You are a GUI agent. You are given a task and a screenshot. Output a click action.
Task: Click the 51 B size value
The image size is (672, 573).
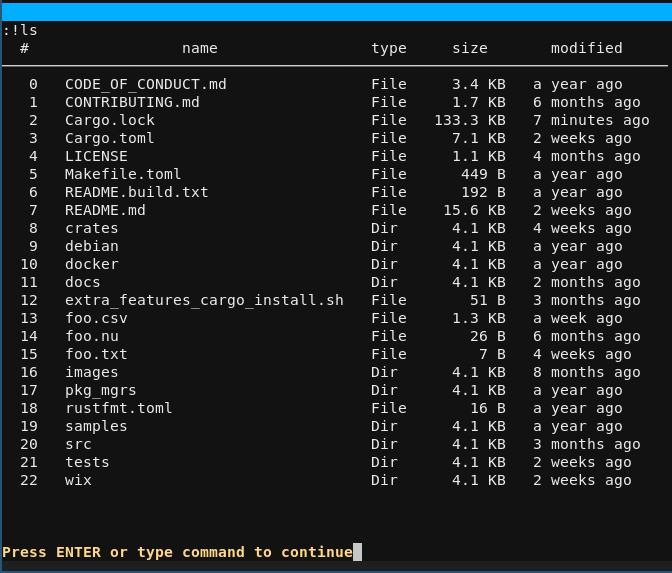(488, 300)
